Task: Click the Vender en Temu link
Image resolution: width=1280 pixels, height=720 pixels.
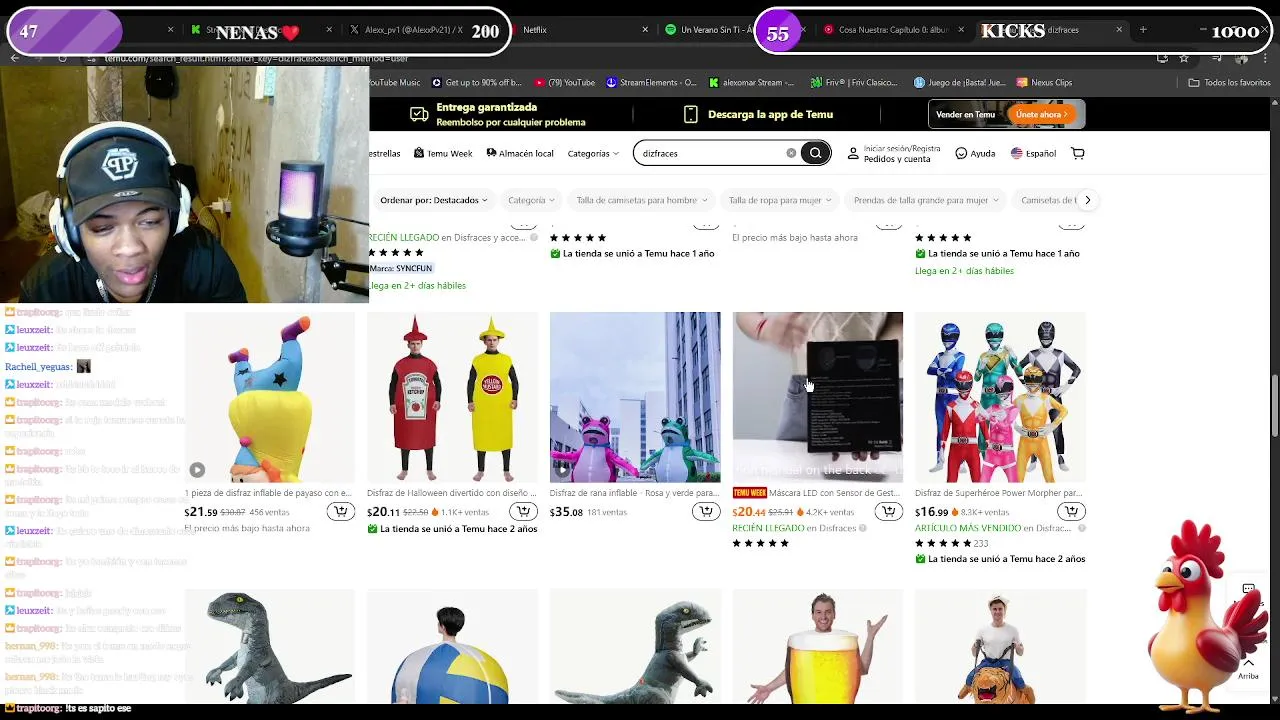Action: [965, 114]
